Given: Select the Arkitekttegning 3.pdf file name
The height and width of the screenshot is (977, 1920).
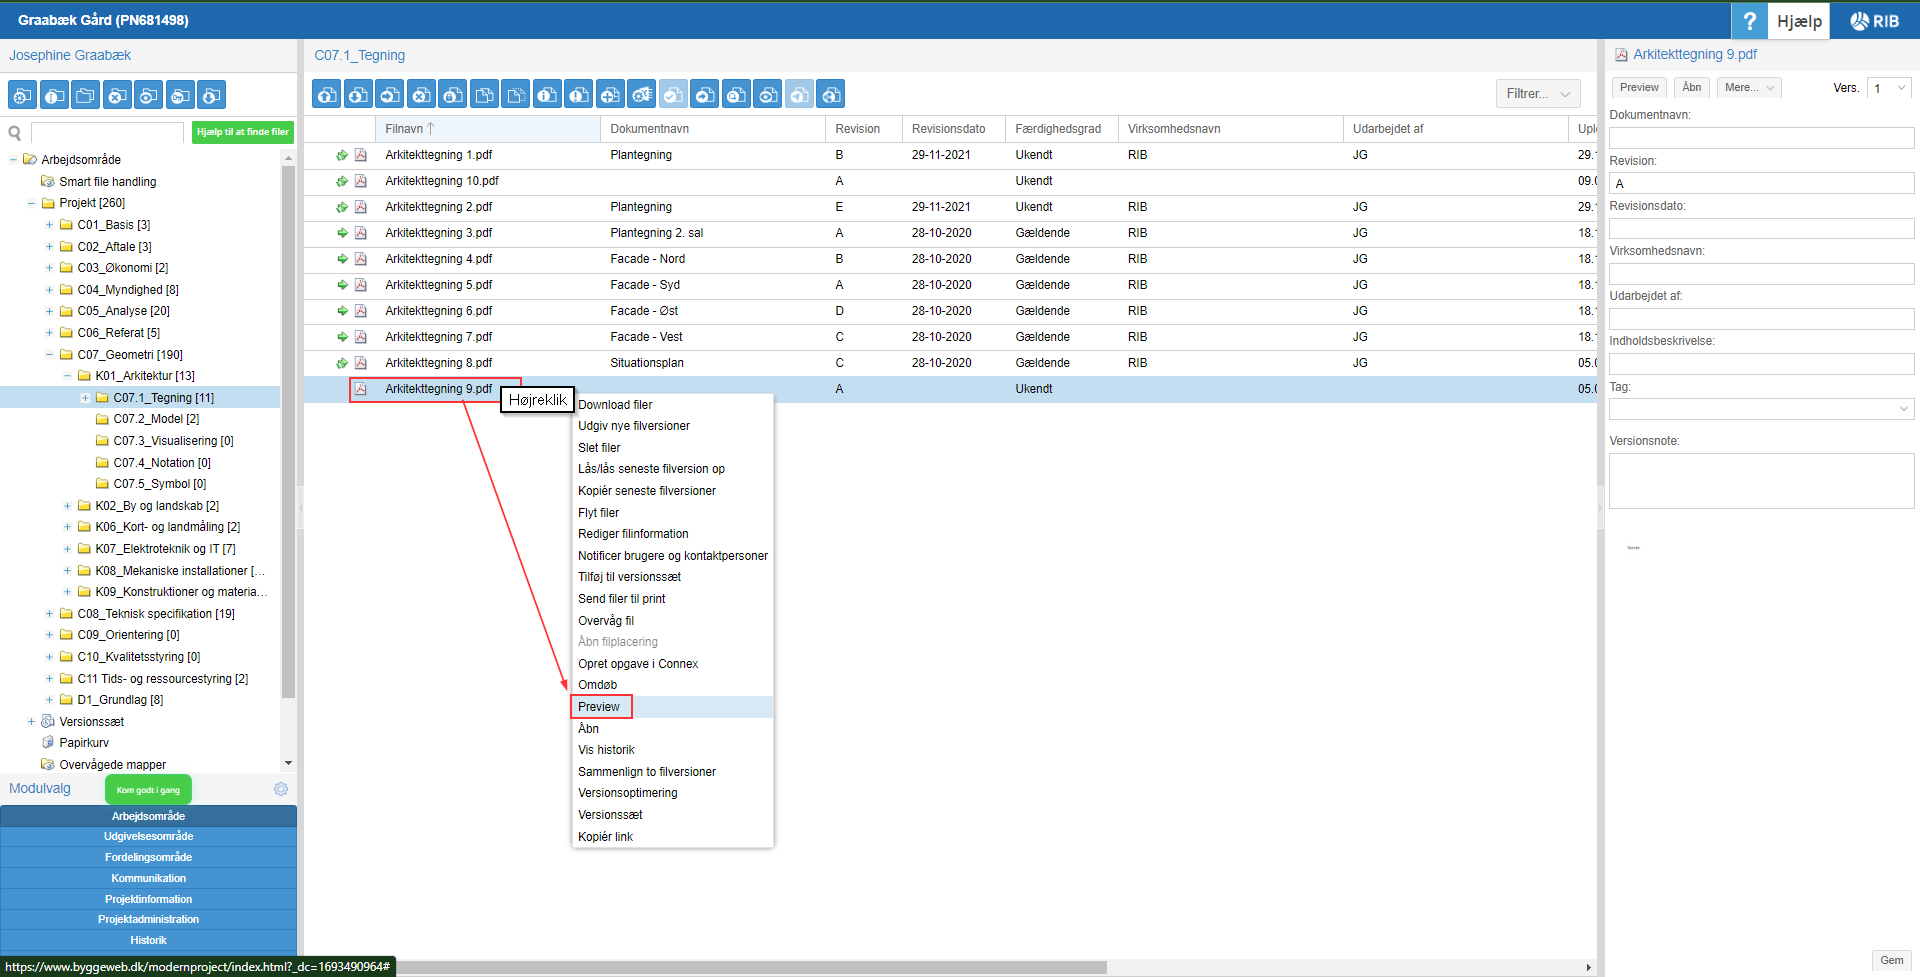Looking at the screenshot, I should 439,233.
